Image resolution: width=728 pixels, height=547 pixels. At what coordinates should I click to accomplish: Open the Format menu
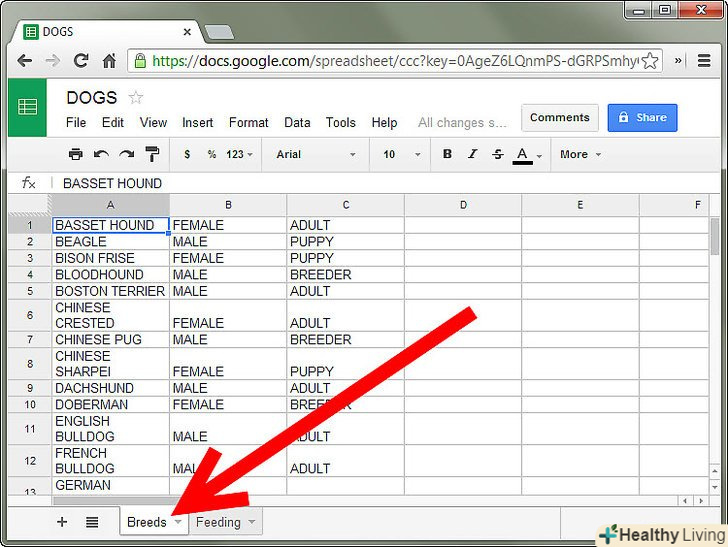(x=248, y=123)
